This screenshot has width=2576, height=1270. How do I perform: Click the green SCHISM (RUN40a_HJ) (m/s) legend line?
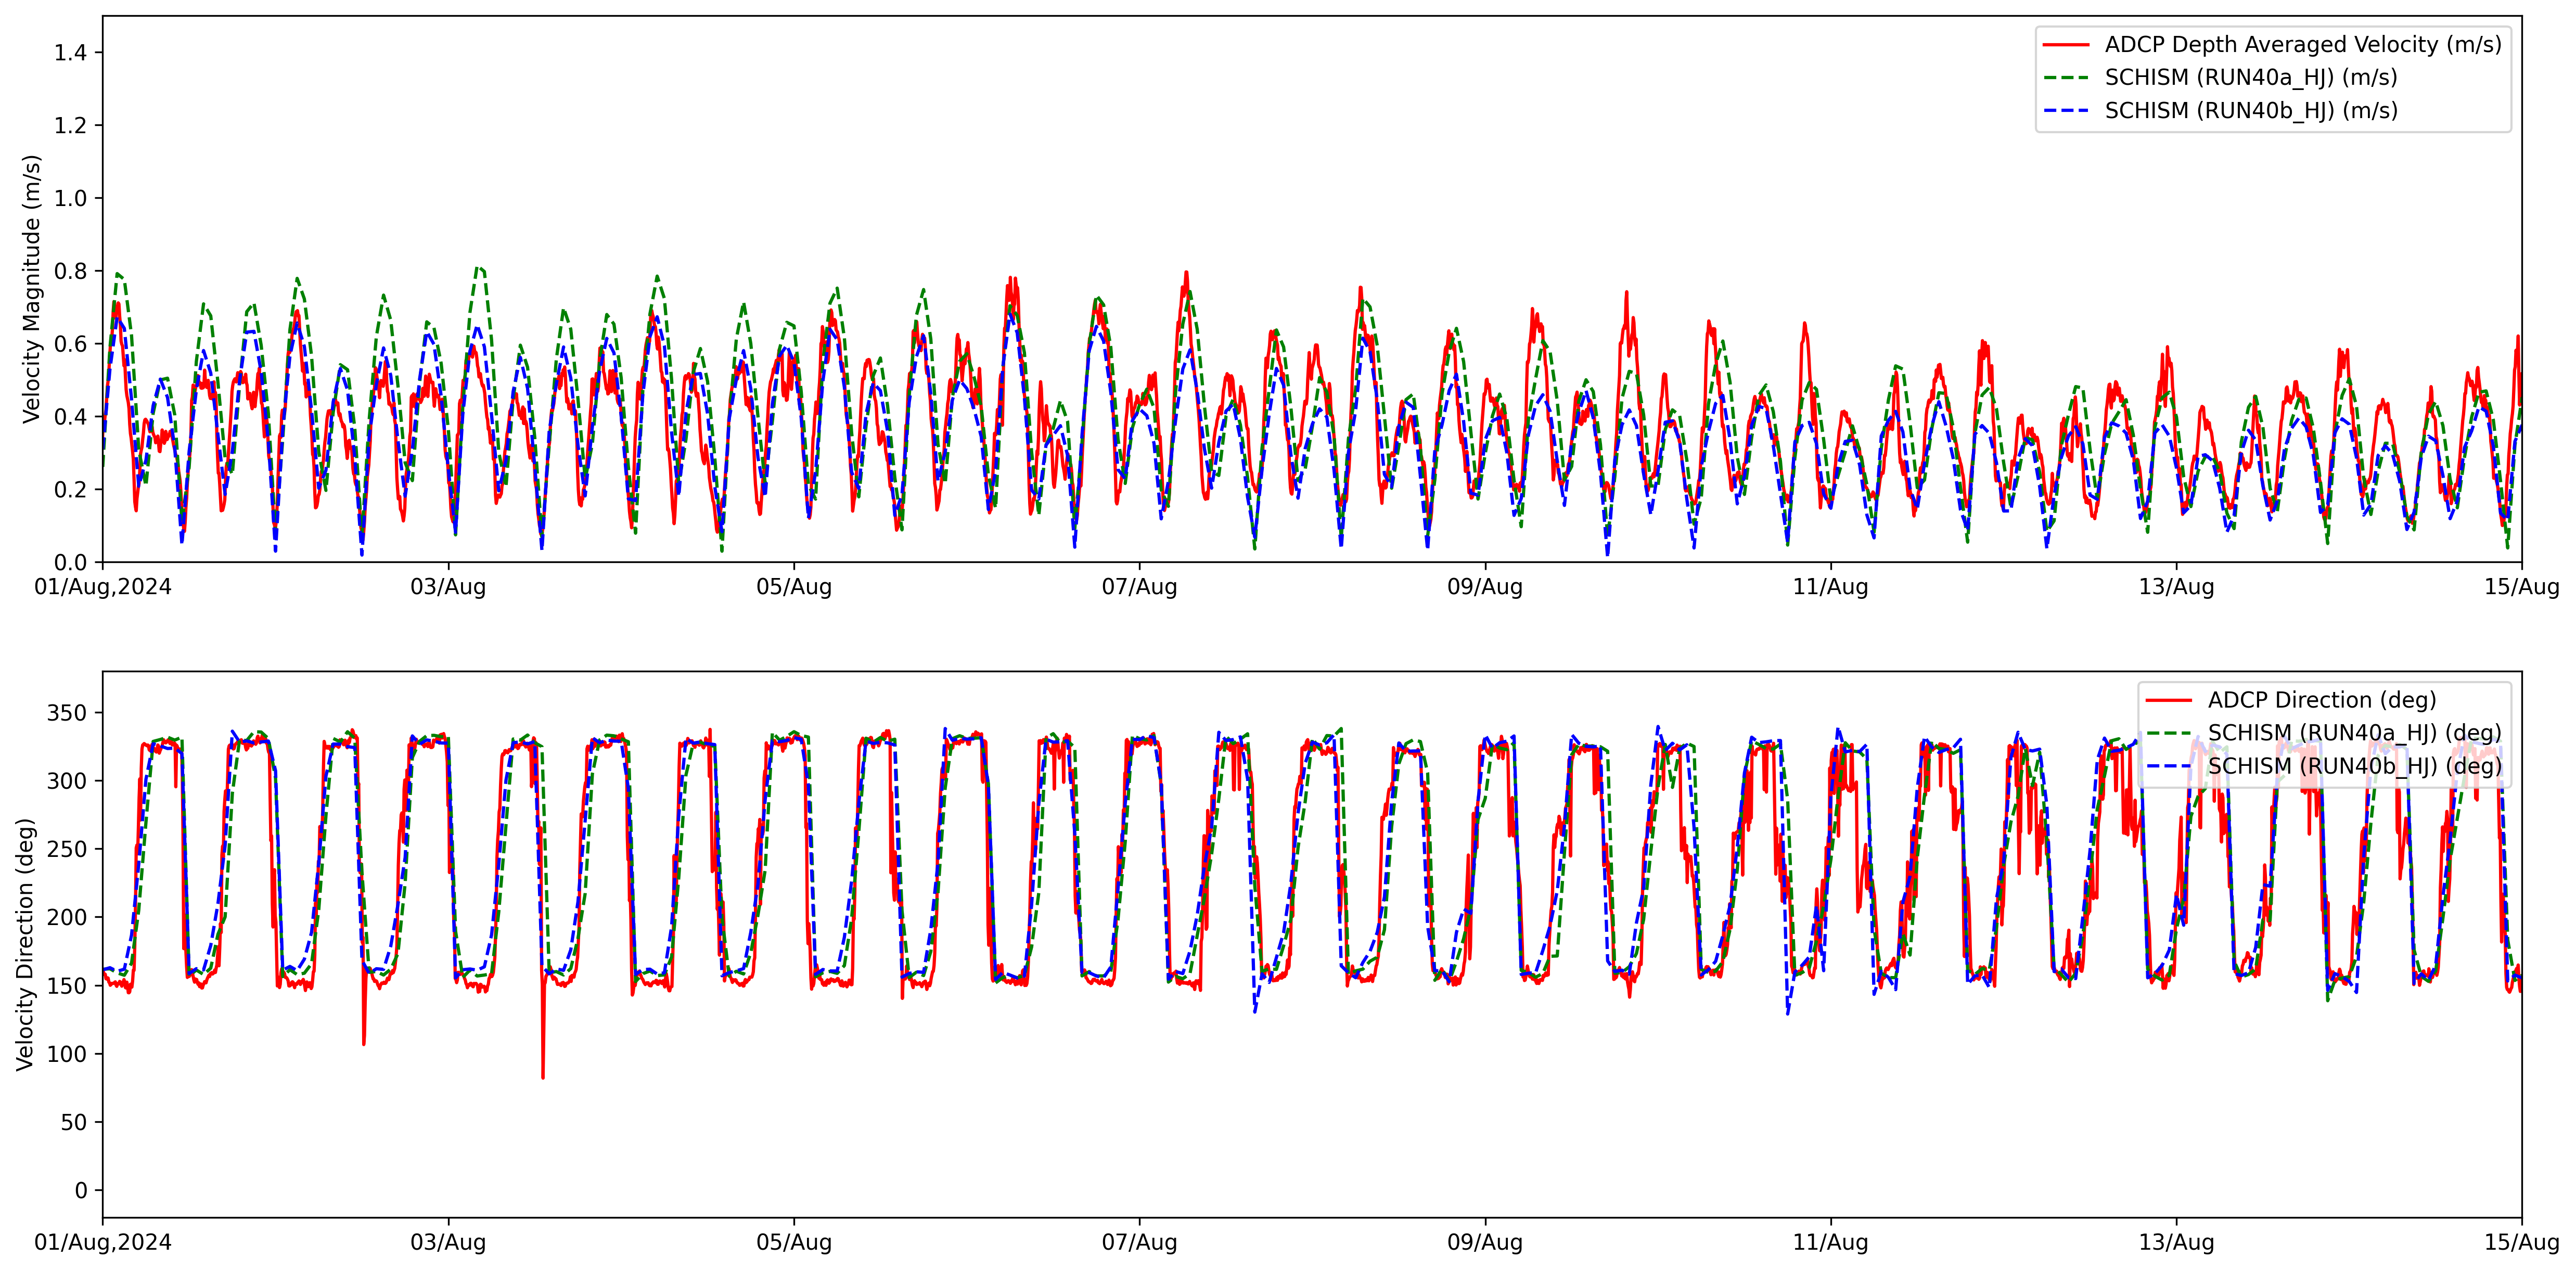(x=2066, y=78)
